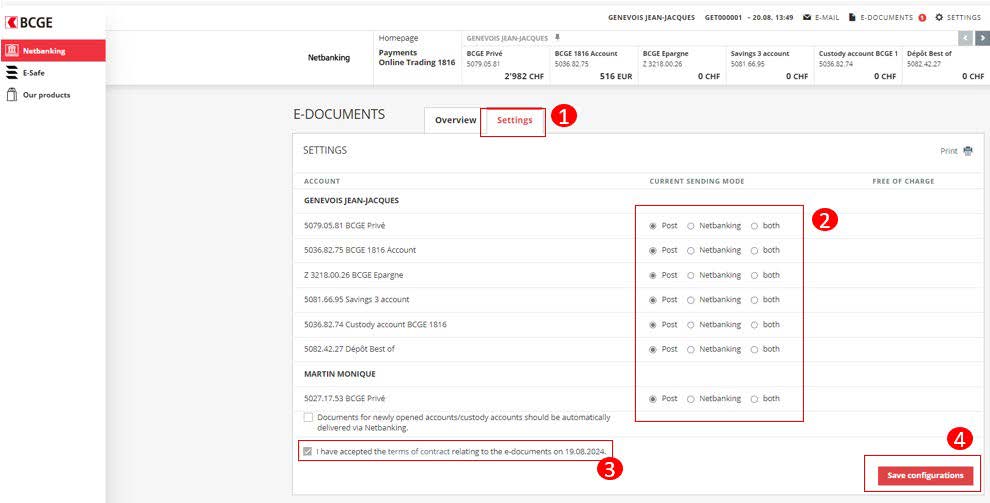Select both for Dépôt Best of
Screen dimensions: 990x503
(754, 349)
